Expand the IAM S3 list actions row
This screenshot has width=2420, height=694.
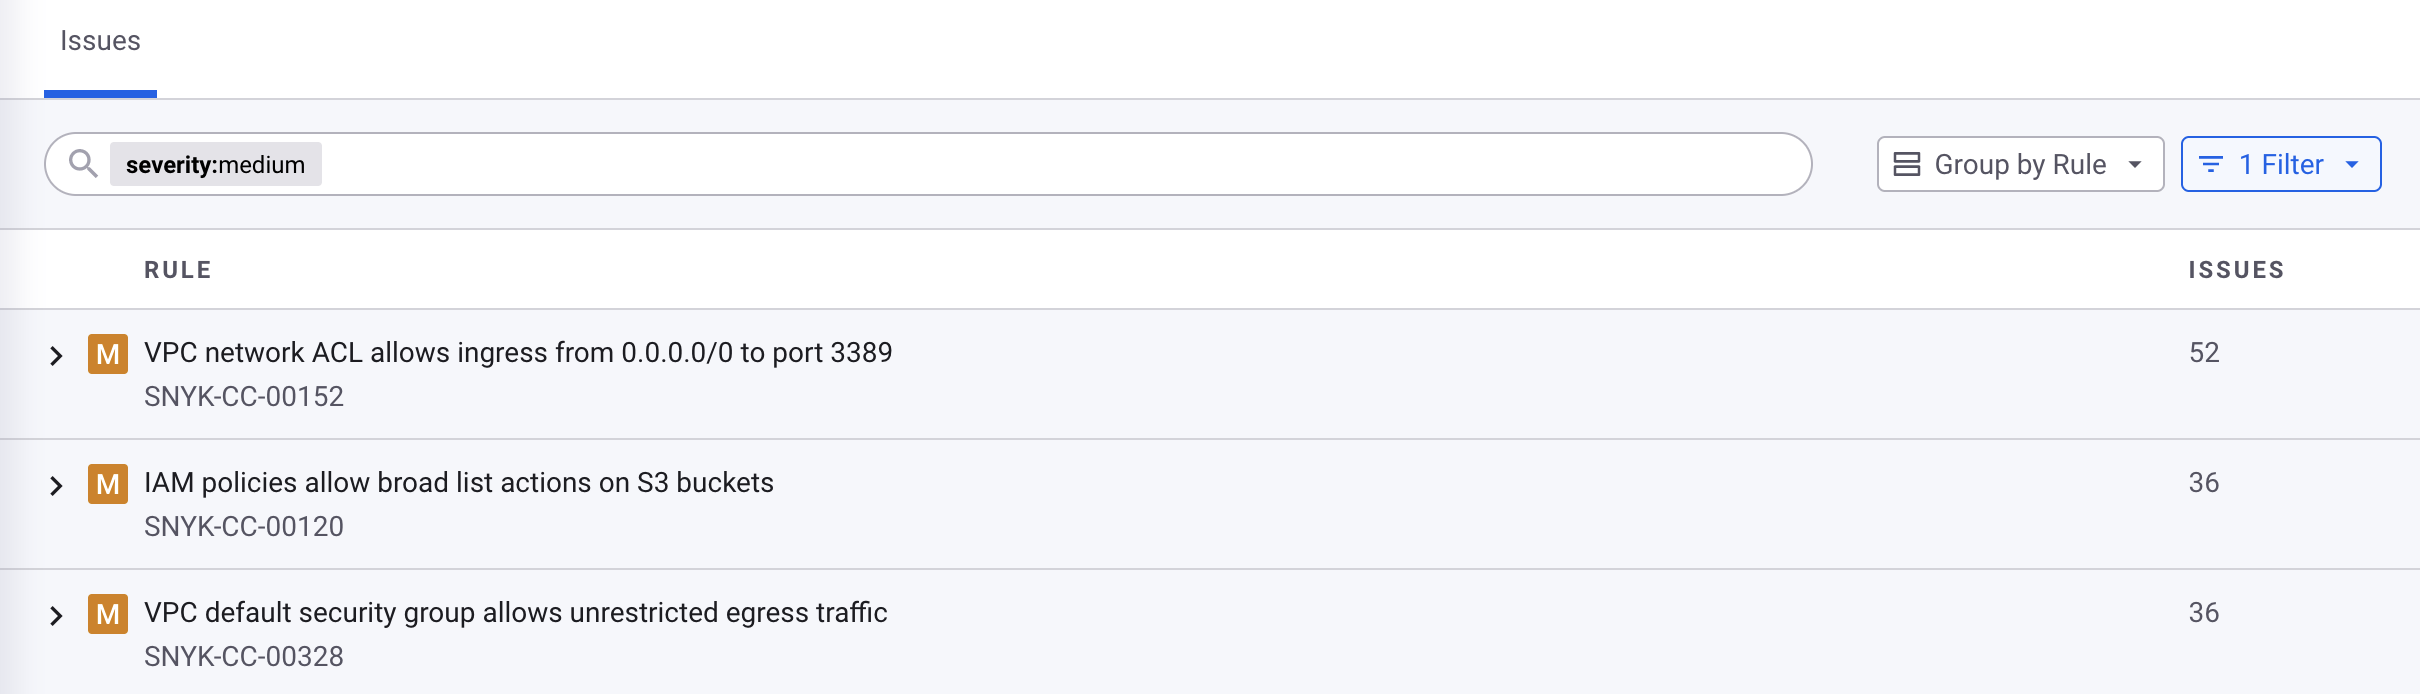point(56,485)
